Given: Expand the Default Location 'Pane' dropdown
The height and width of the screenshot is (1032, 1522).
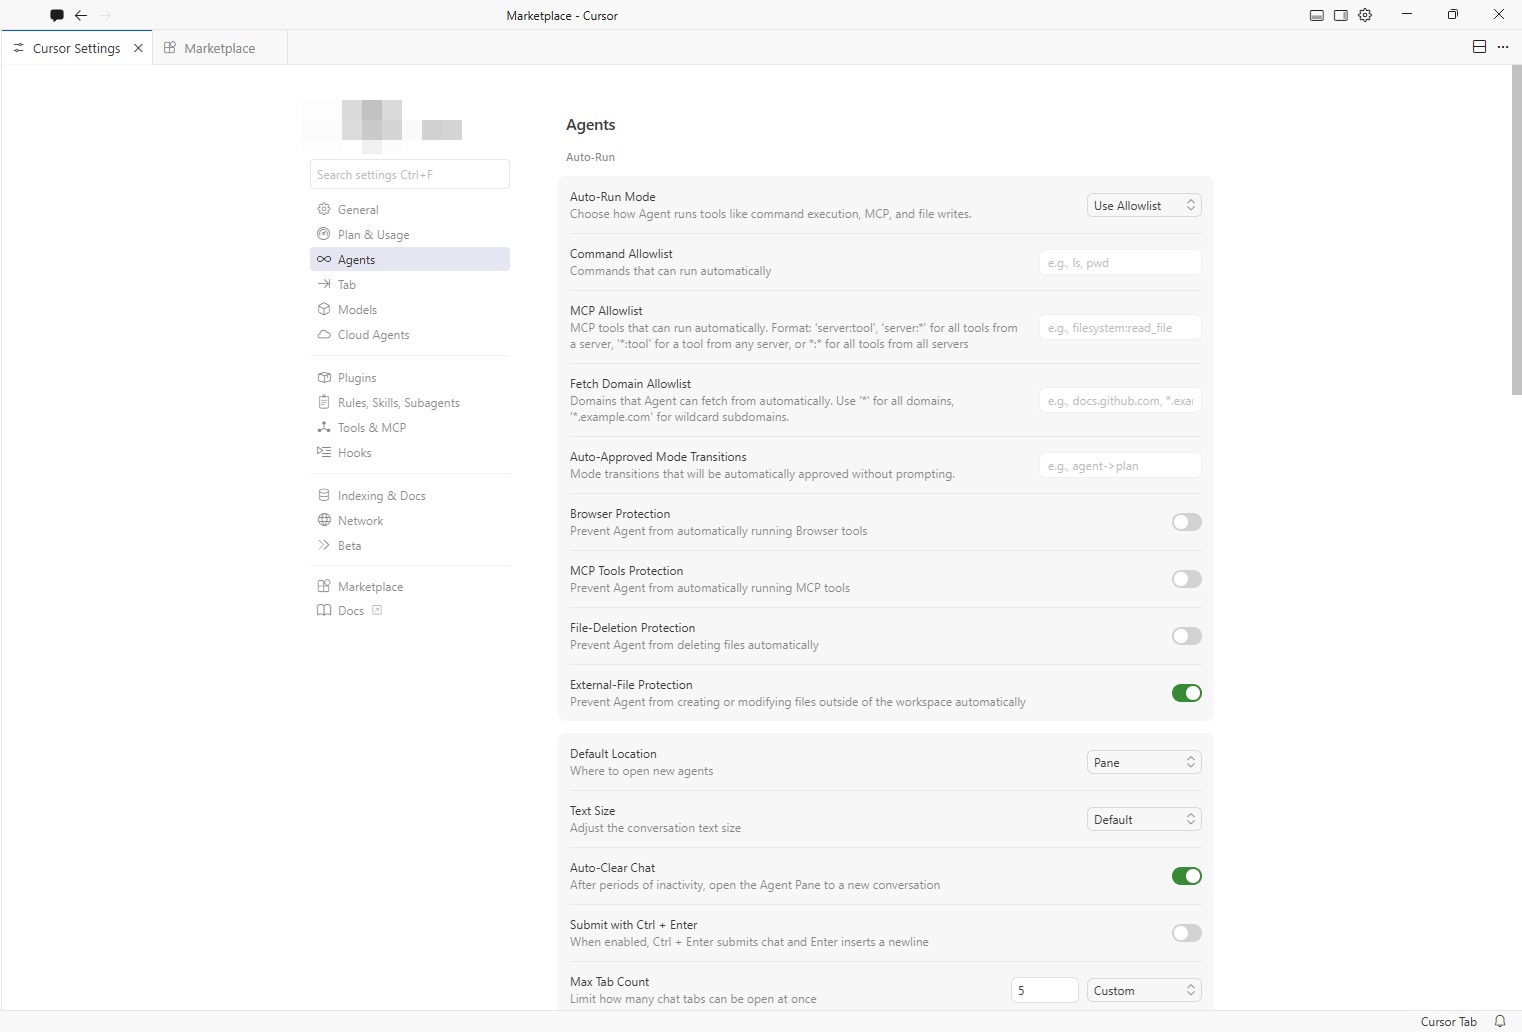Looking at the screenshot, I should [x=1144, y=762].
